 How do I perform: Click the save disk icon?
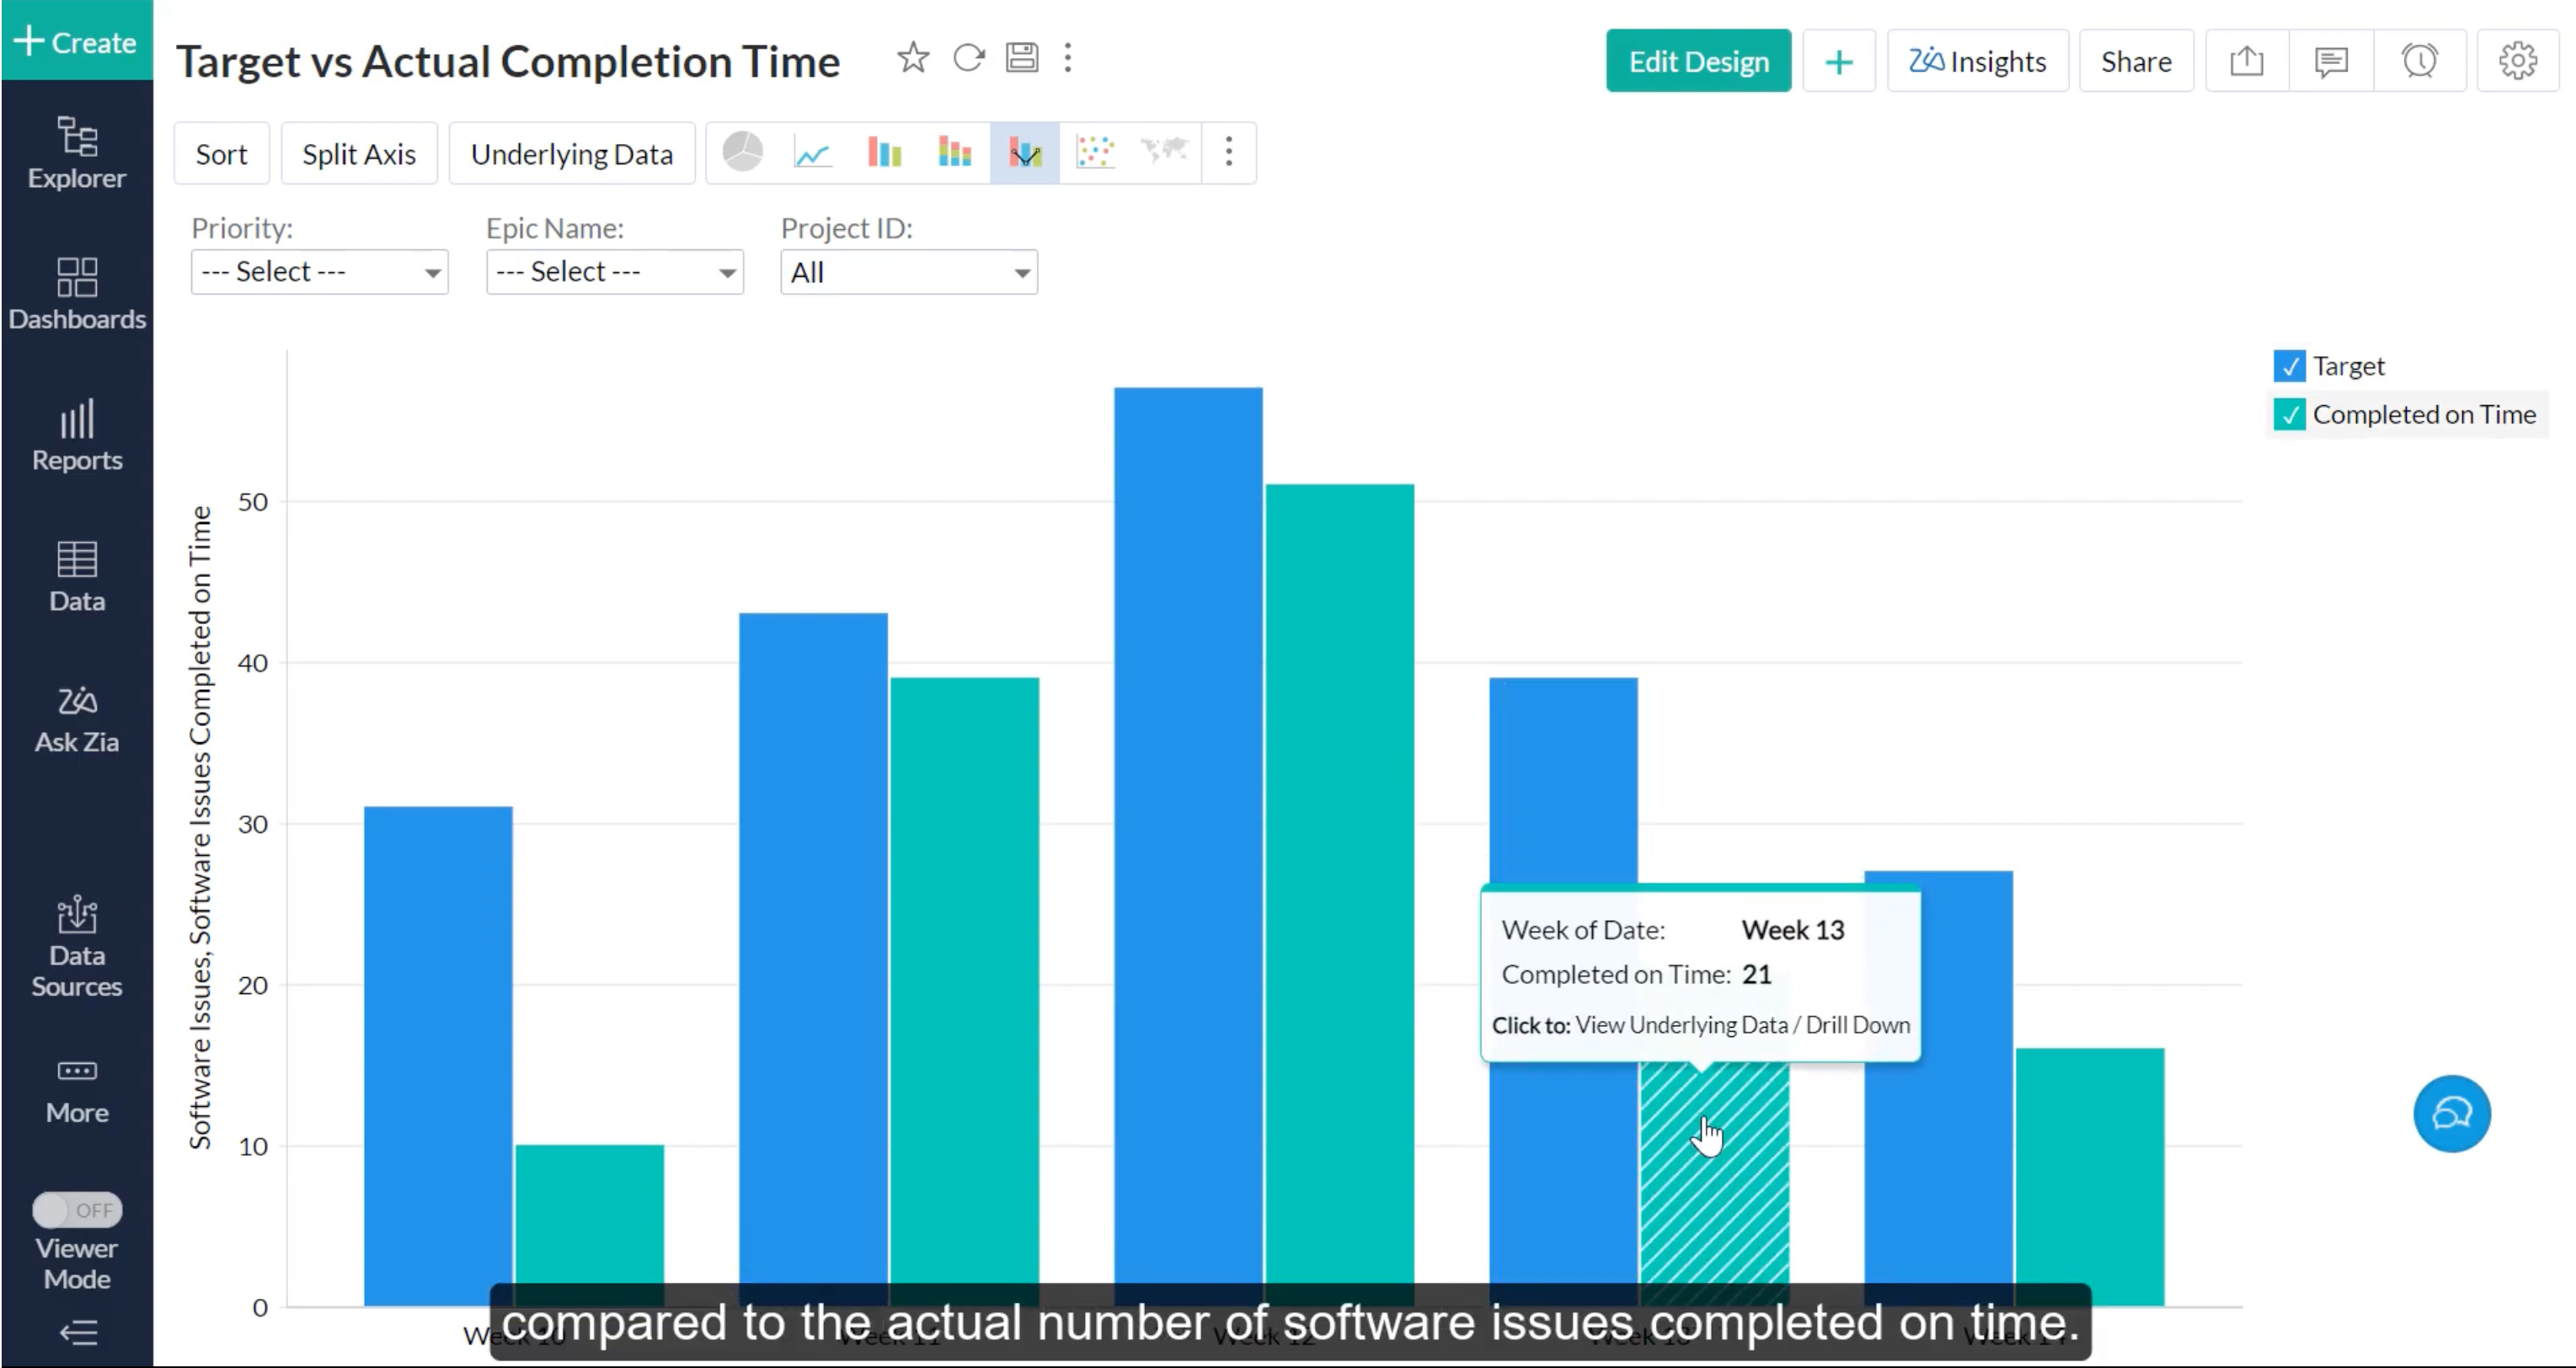tap(1021, 58)
